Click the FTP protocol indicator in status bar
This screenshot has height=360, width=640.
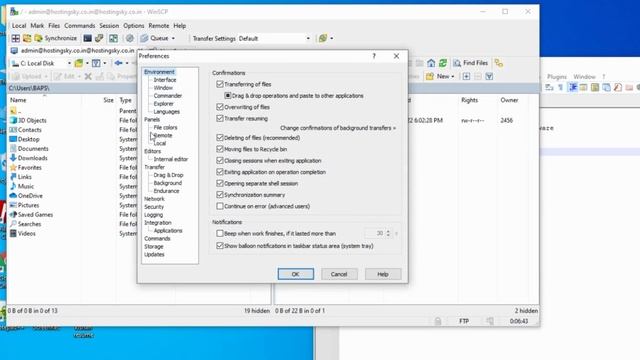(x=464, y=321)
